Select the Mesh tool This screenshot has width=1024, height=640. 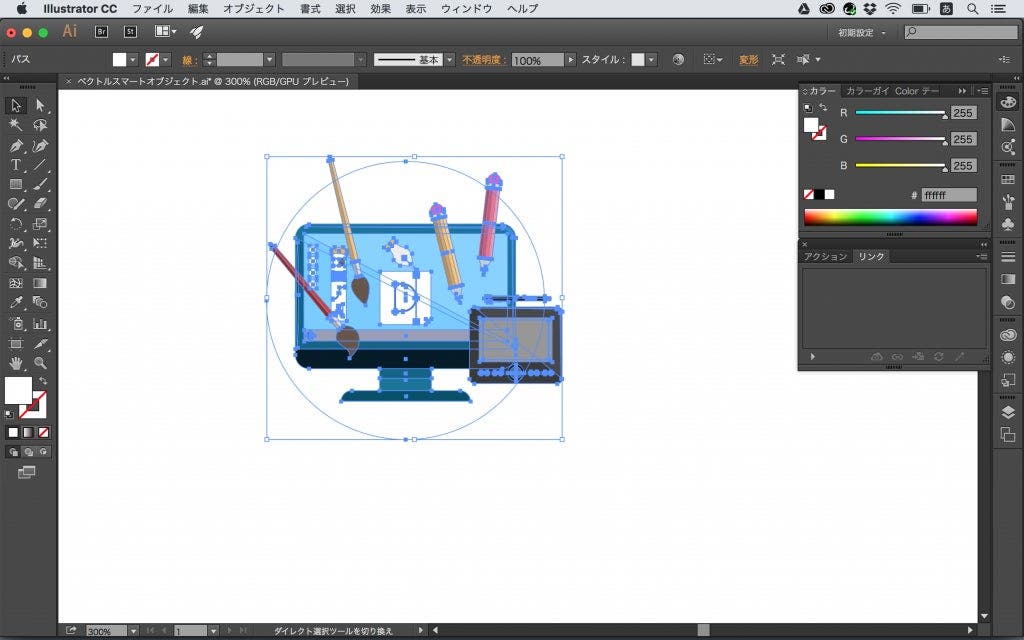tap(16, 283)
